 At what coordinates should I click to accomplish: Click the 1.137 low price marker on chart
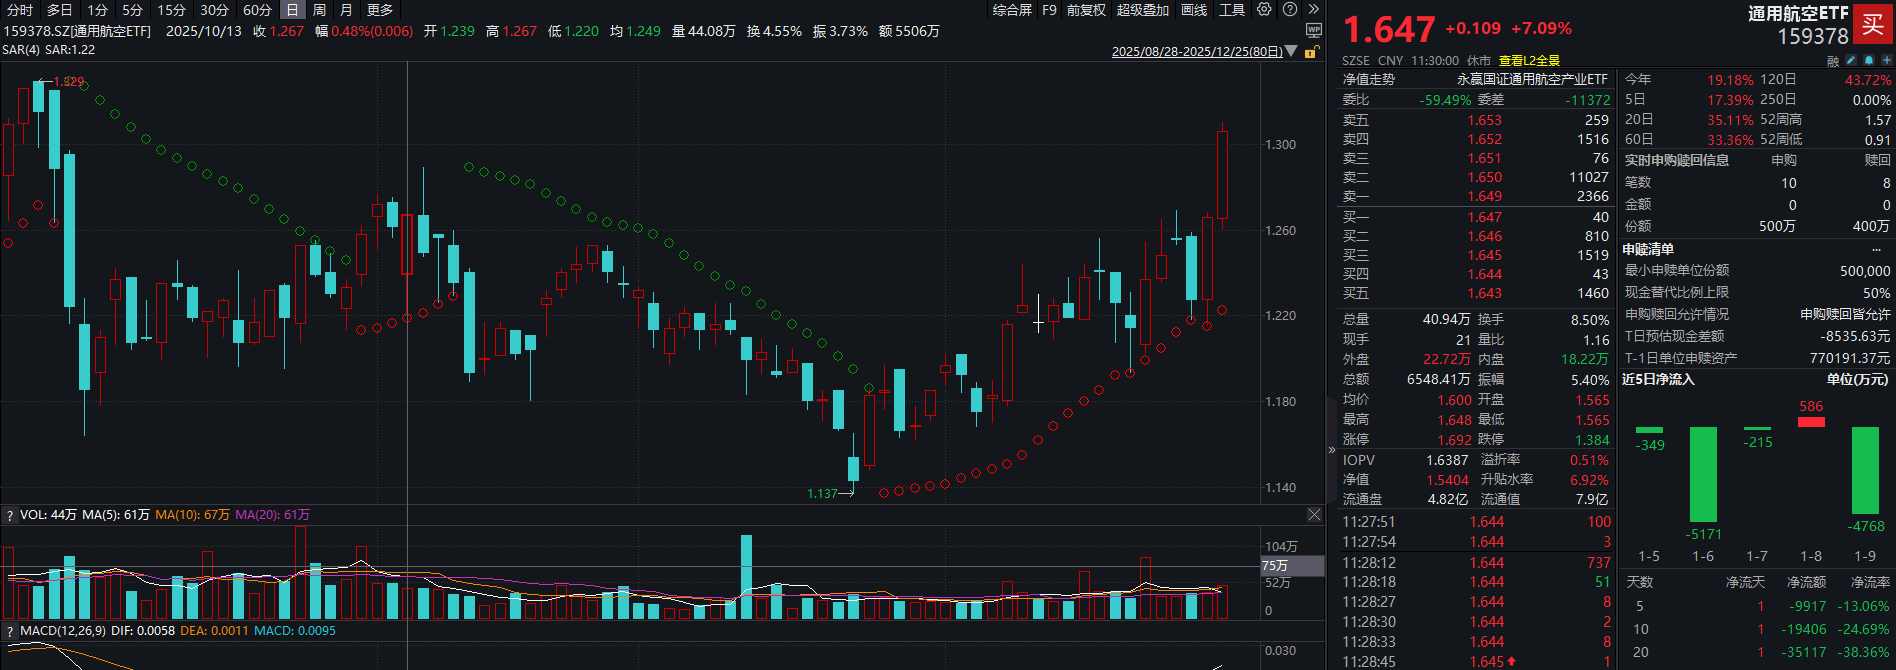point(822,494)
